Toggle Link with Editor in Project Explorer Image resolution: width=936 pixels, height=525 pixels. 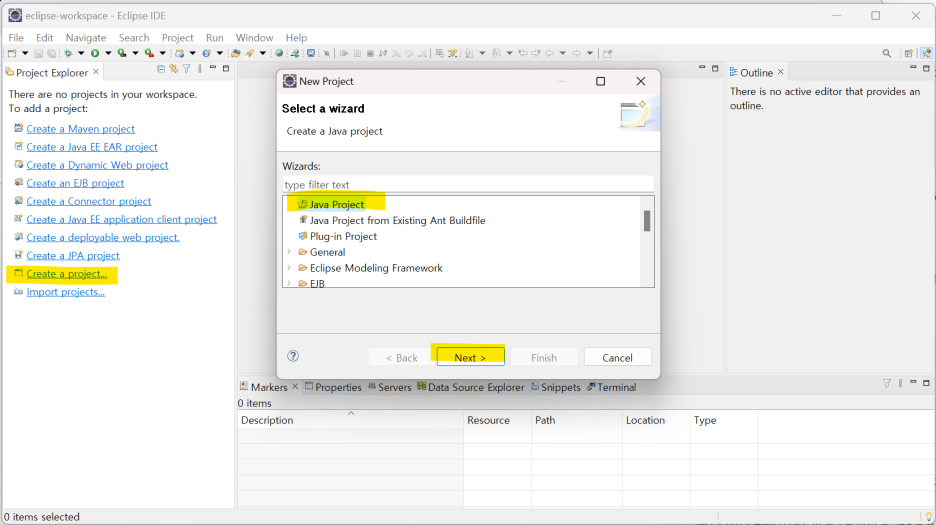pyautogui.click(x=174, y=69)
